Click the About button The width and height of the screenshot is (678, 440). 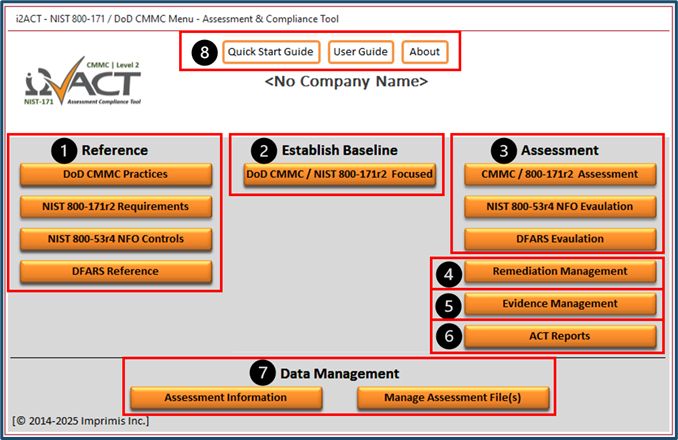[x=425, y=52]
